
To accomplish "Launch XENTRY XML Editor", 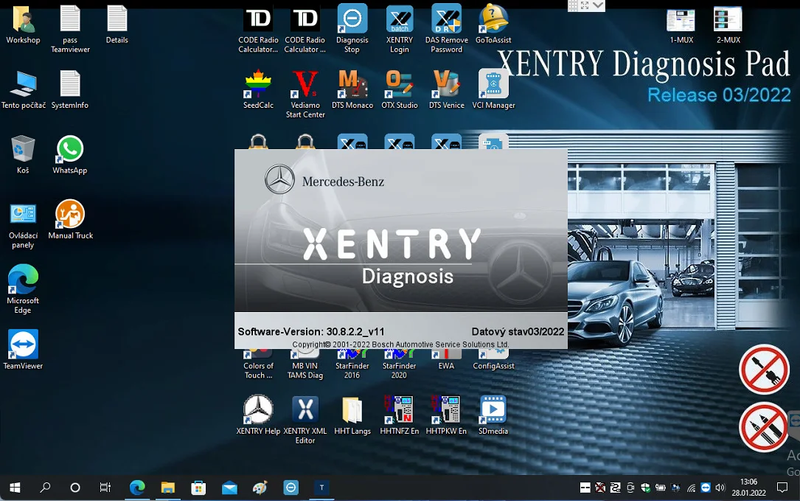I will [x=305, y=420].
